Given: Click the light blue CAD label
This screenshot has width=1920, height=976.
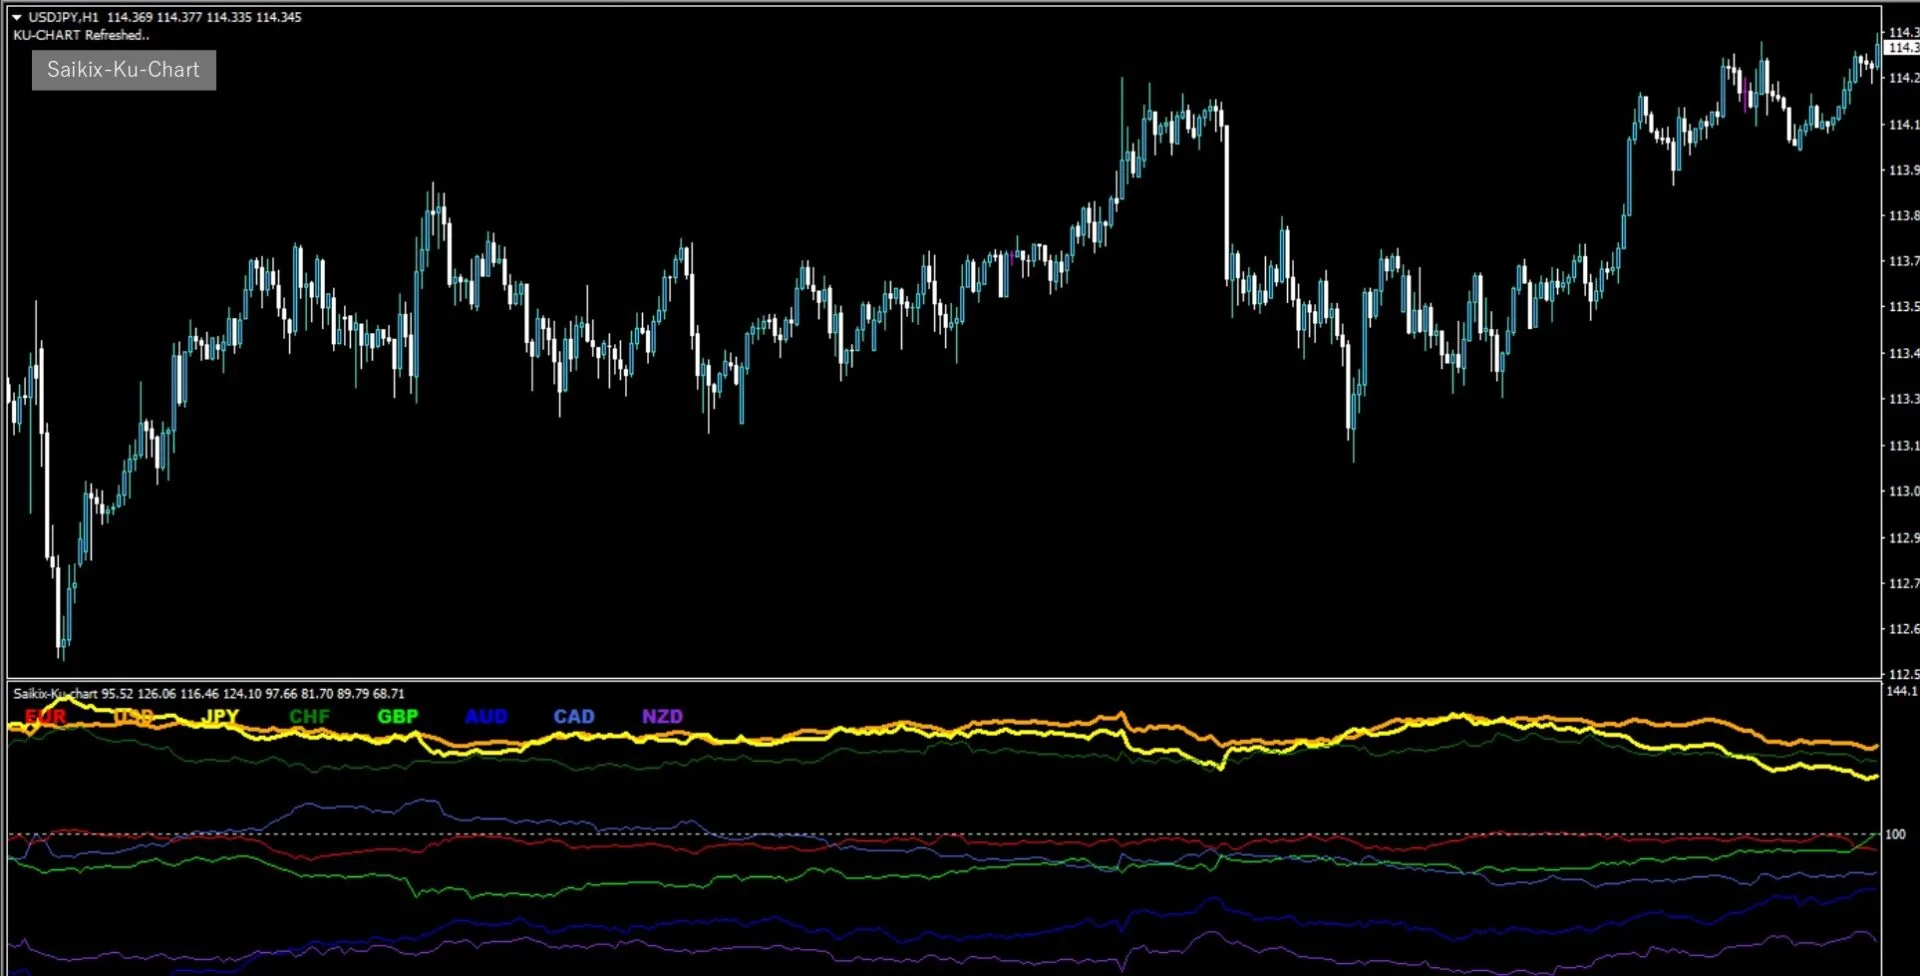Looking at the screenshot, I should [574, 716].
